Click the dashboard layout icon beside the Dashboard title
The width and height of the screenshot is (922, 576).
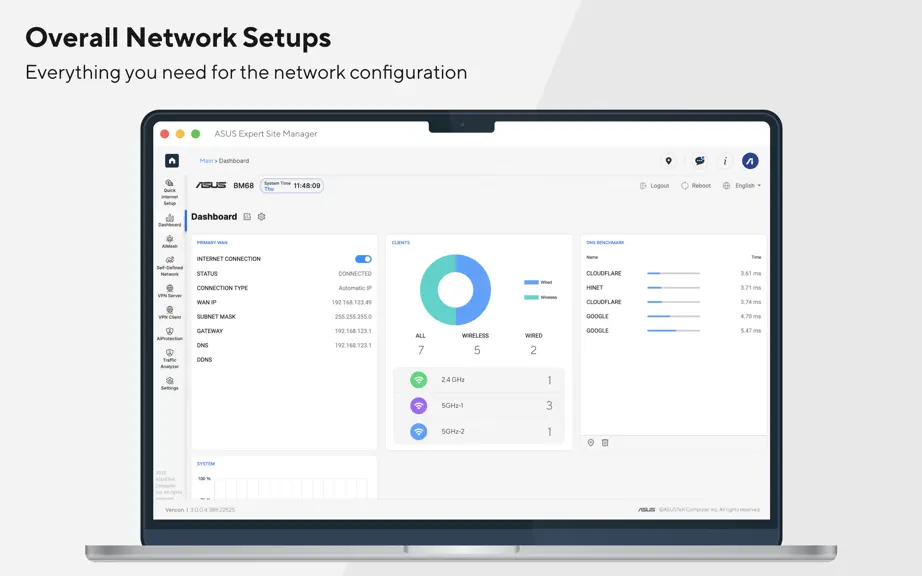[247, 217]
